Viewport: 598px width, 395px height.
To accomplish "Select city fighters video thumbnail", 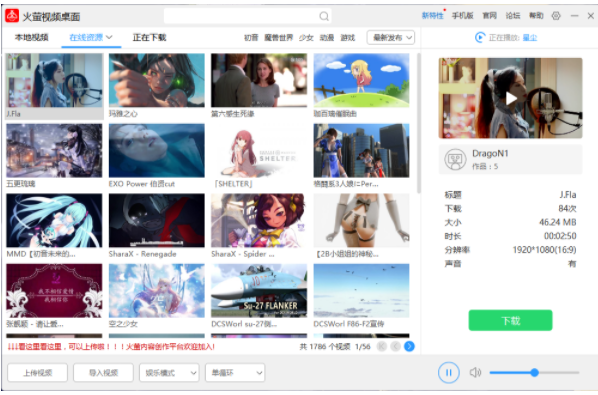I will click(362, 150).
